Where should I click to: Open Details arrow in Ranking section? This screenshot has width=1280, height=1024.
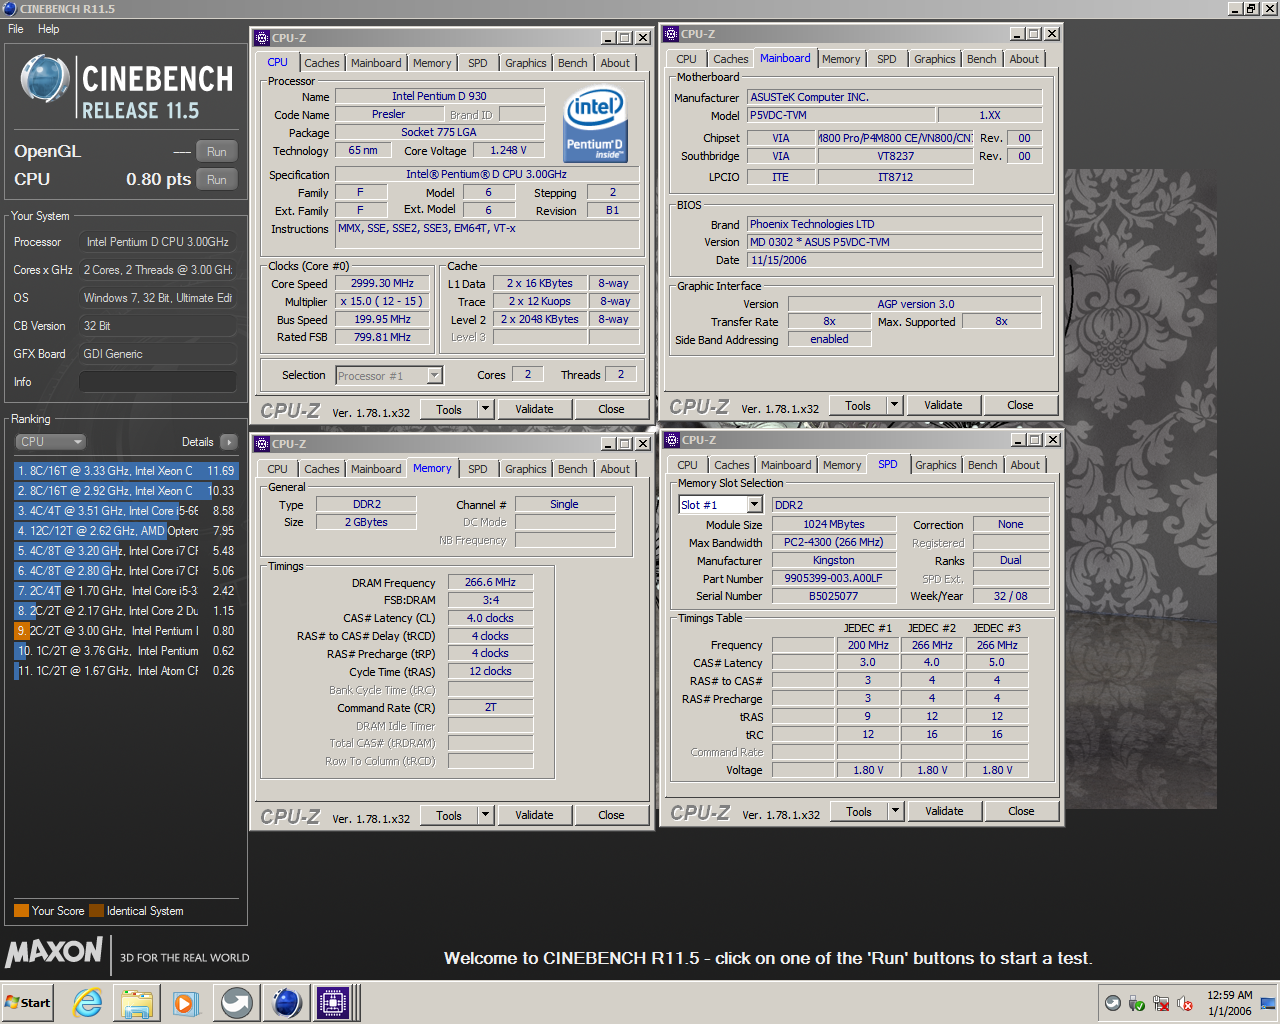(229, 442)
